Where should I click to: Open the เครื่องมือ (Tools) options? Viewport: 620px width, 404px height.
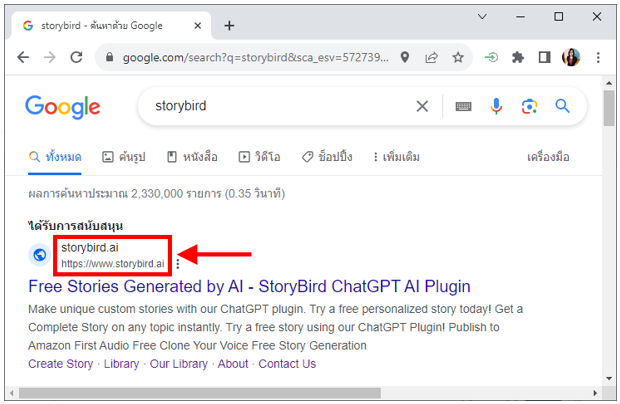[x=548, y=157]
